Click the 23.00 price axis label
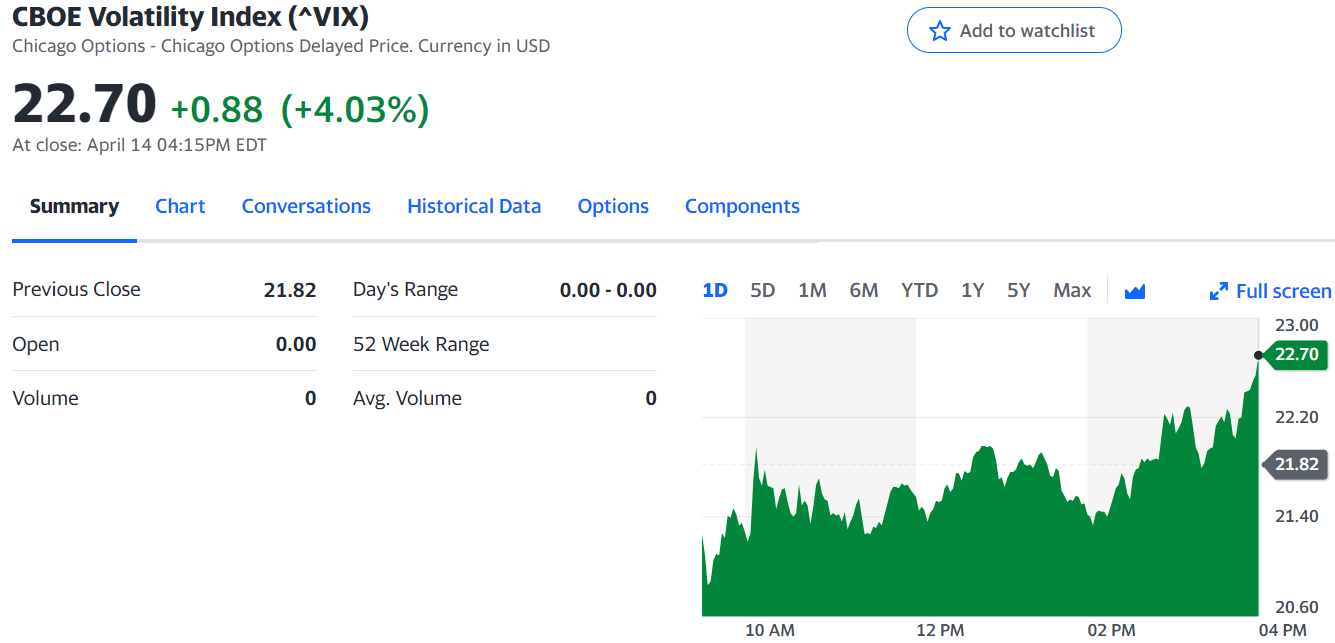This screenshot has width=1335, height=643. coord(1296,325)
